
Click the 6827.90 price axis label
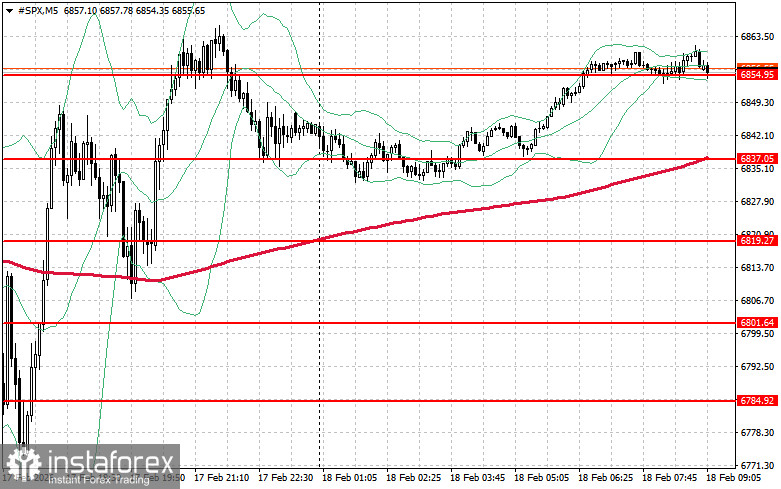point(758,202)
